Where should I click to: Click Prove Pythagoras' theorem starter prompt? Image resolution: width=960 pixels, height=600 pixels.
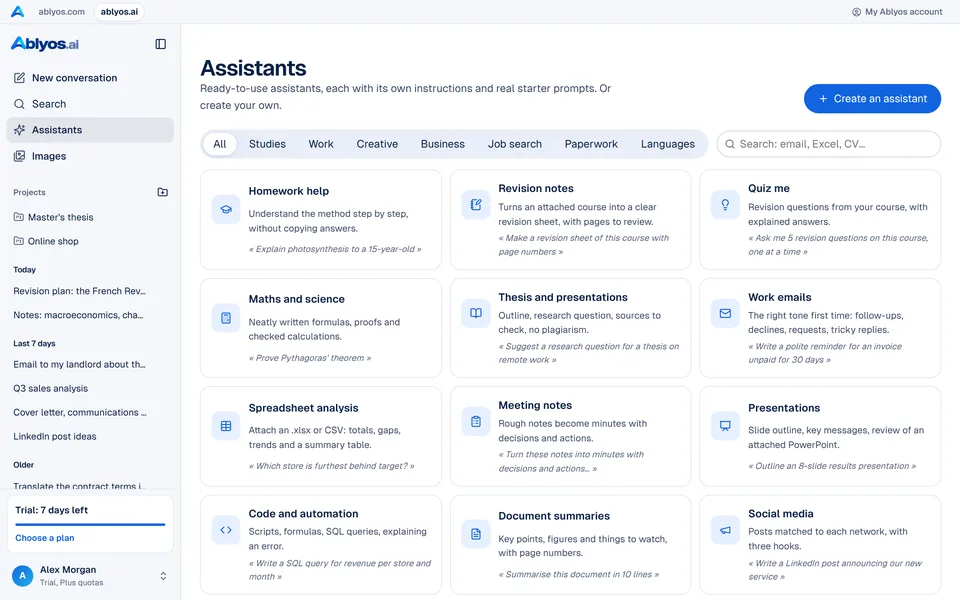(x=310, y=358)
